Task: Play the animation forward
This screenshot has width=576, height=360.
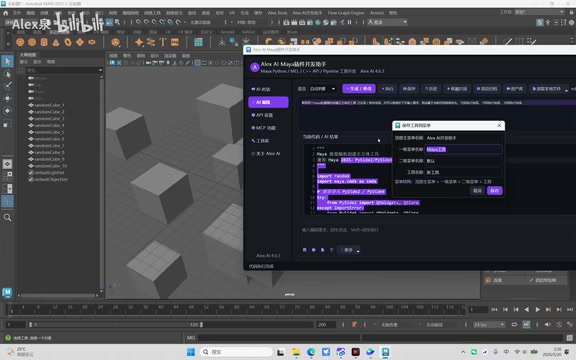Action: [537, 310]
